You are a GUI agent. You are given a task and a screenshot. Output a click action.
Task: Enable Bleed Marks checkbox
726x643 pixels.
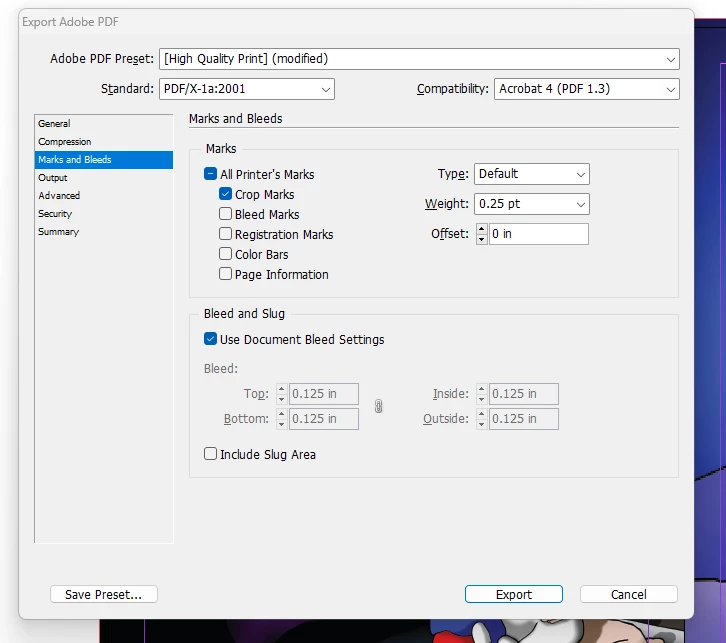(225, 214)
